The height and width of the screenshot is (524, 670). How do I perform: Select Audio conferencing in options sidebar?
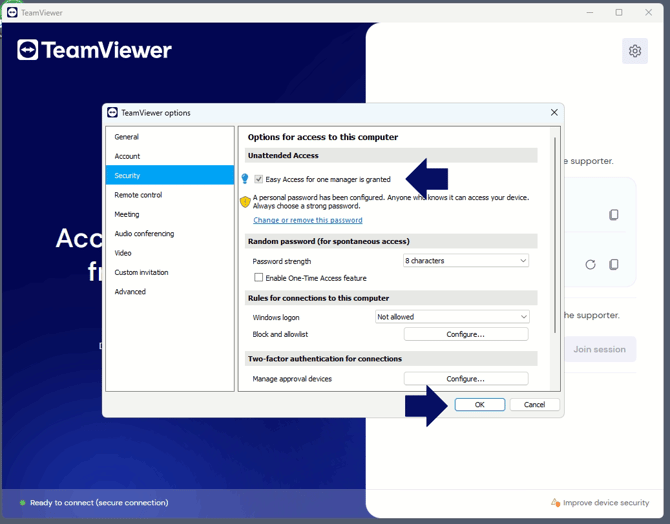point(170,233)
